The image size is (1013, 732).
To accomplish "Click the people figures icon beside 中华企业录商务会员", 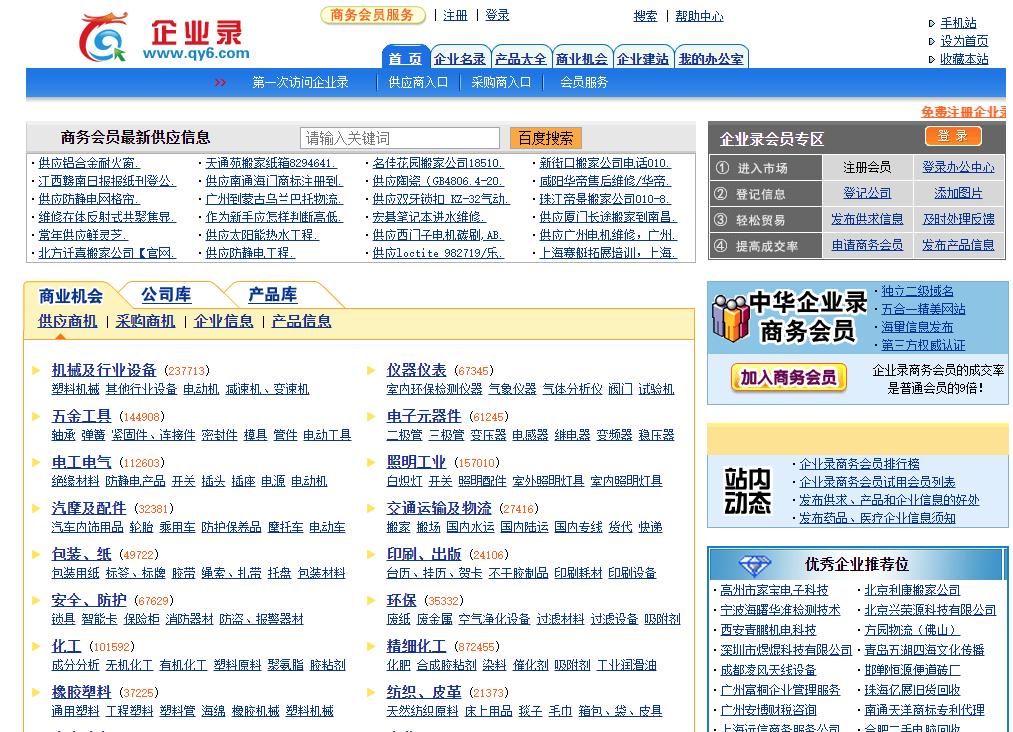I will (x=731, y=318).
